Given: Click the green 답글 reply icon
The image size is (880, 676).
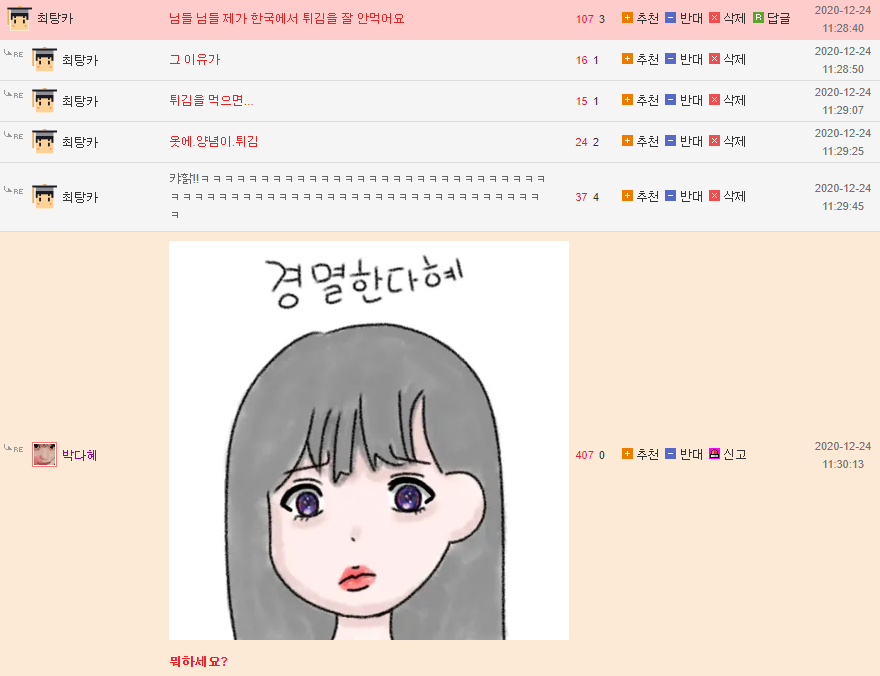Looking at the screenshot, I should tap(758, 18).
